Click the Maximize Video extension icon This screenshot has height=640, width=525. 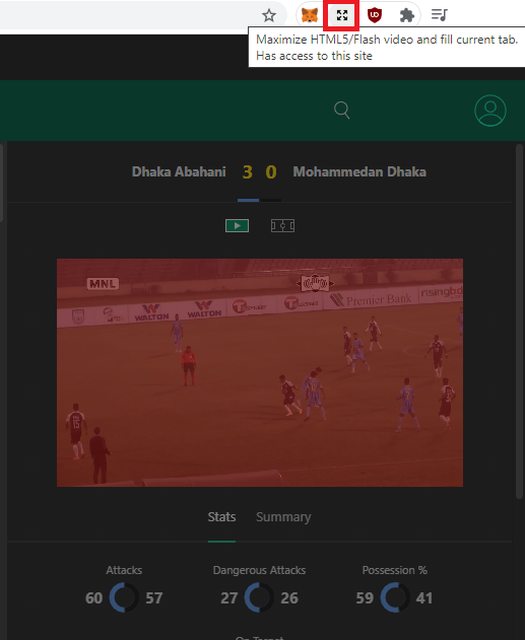point(342,16)
